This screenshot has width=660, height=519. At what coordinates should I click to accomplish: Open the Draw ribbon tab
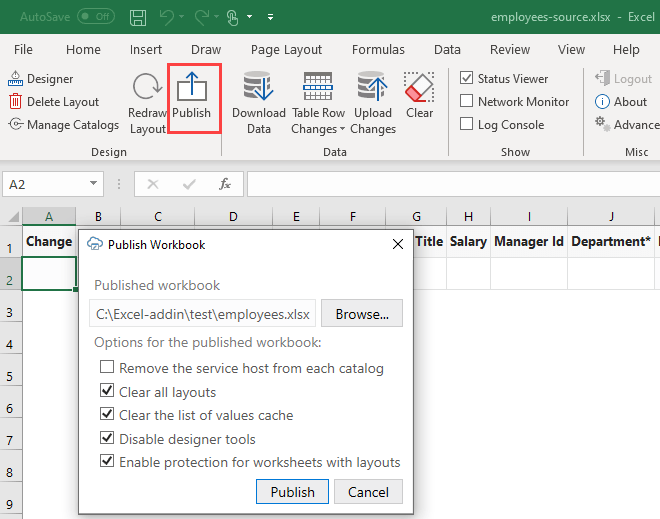click(206, 50)
